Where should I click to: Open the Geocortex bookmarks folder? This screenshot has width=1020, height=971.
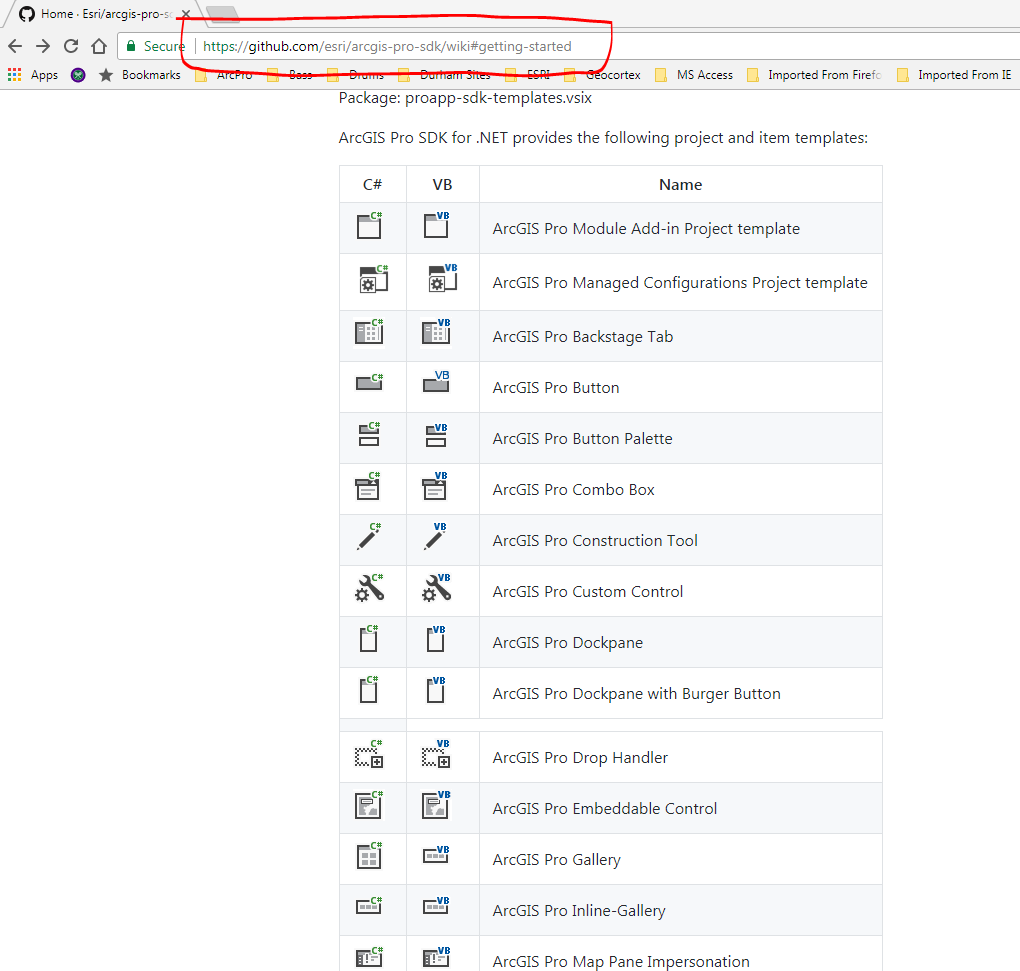coord(602,75)
